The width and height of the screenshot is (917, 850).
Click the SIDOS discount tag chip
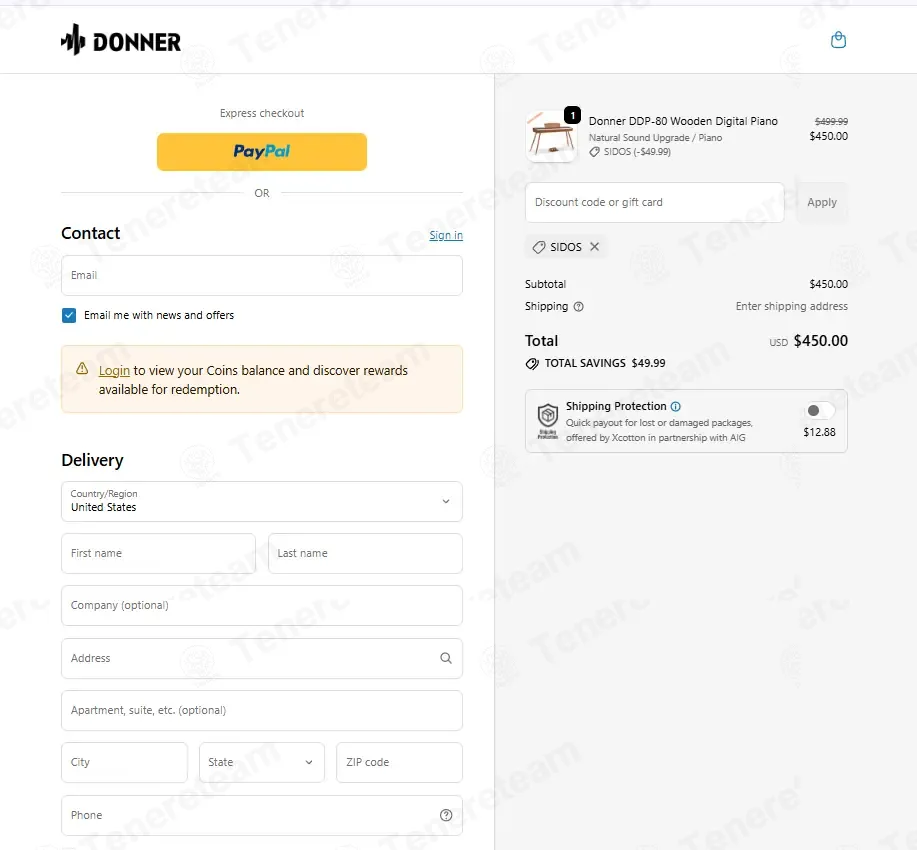[x=565, y=247]
